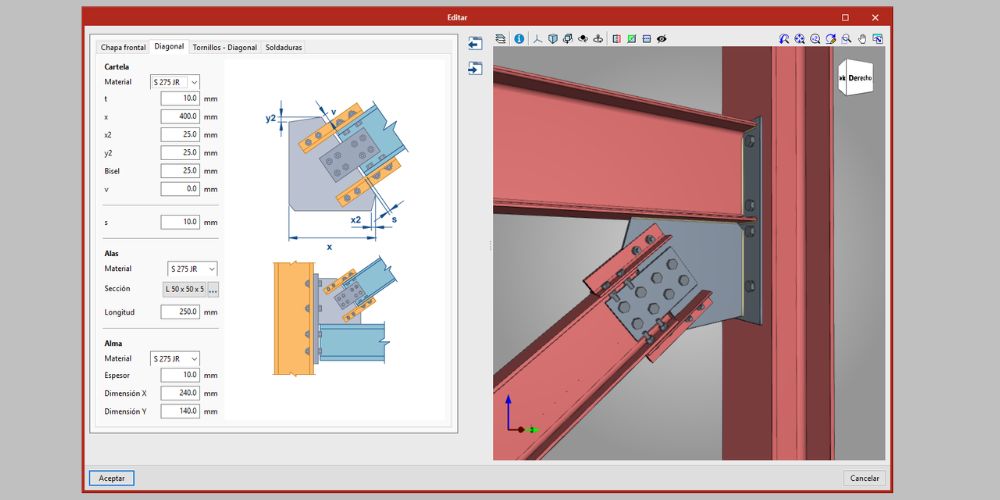Switch to the Chapa frontal tab
1000x500 pixels.
(123, 47)
